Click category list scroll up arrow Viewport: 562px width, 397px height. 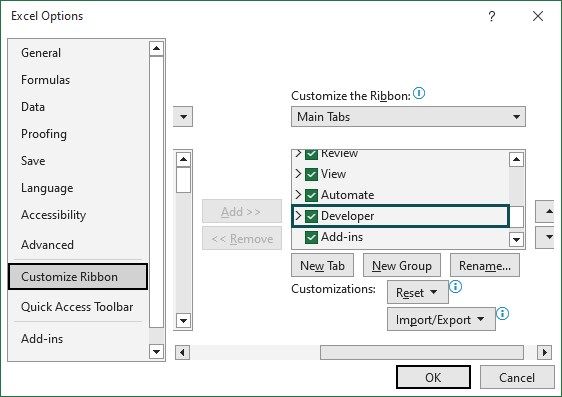pyautogui.click(x=156, y=49)
